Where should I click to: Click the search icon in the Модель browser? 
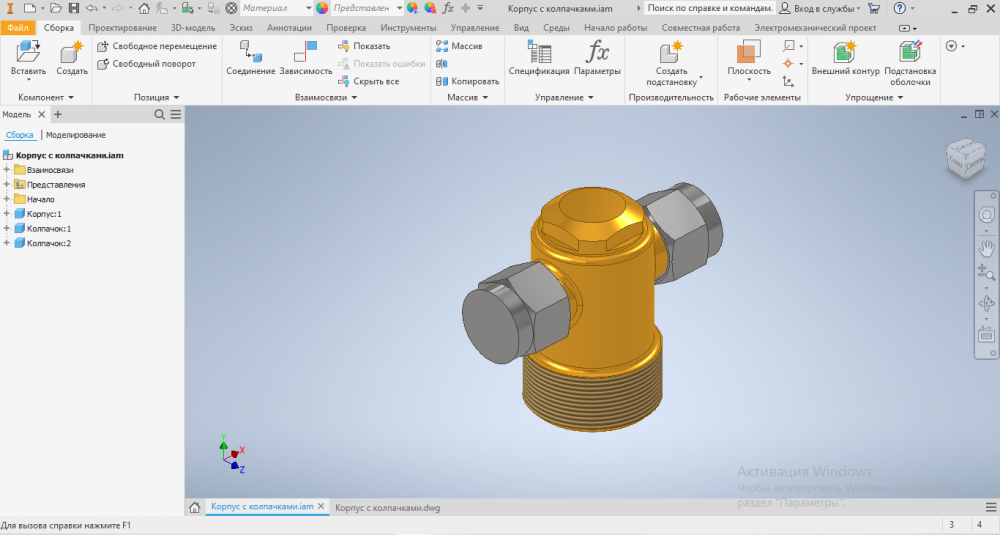[x=160, y=115]
